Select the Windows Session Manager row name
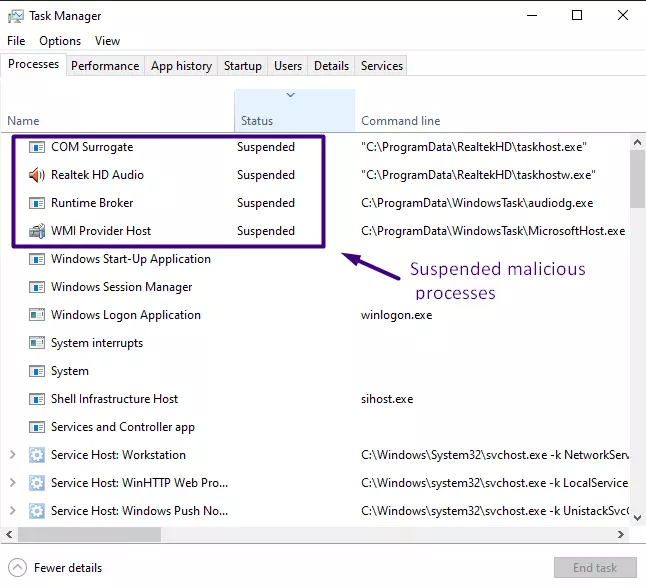This screenshot has width=646, height=588. point(122,287)
